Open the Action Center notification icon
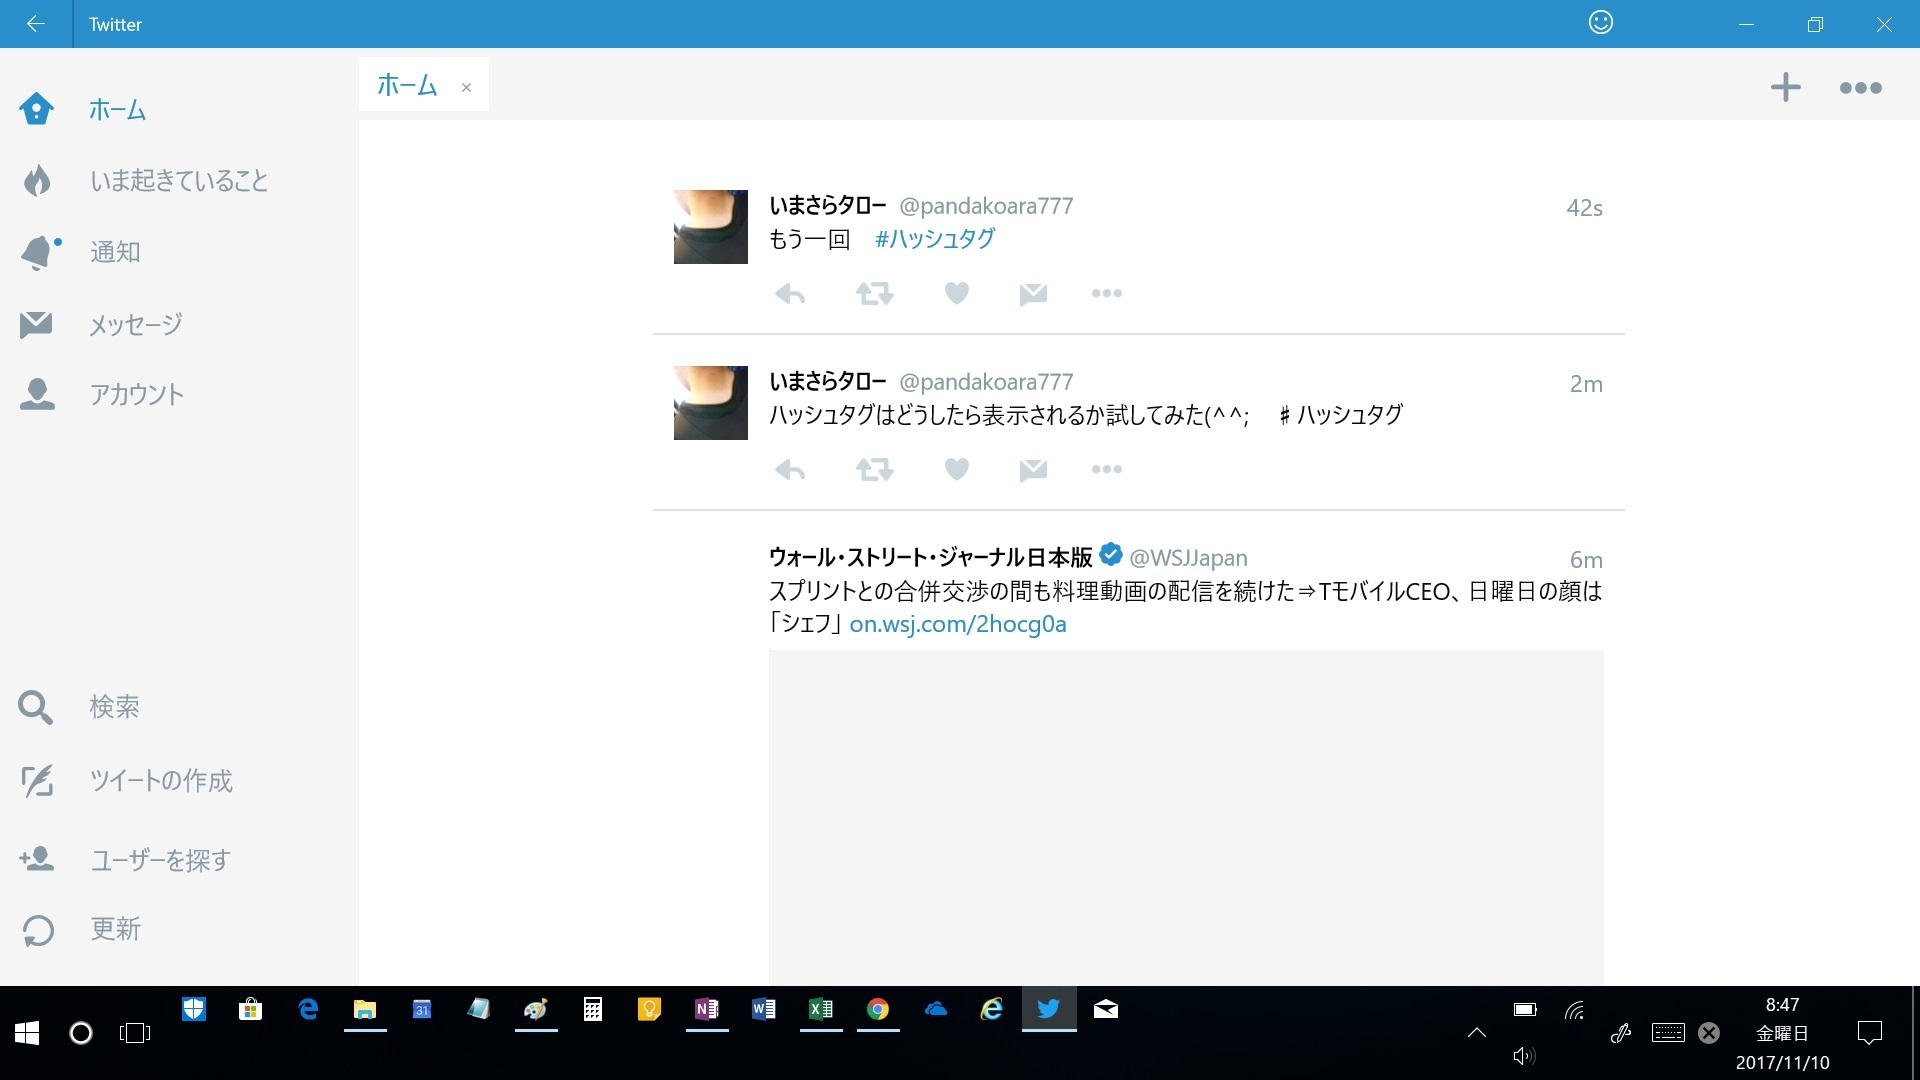This screenshot has width=1920, height=1080. point(1869,1033)
